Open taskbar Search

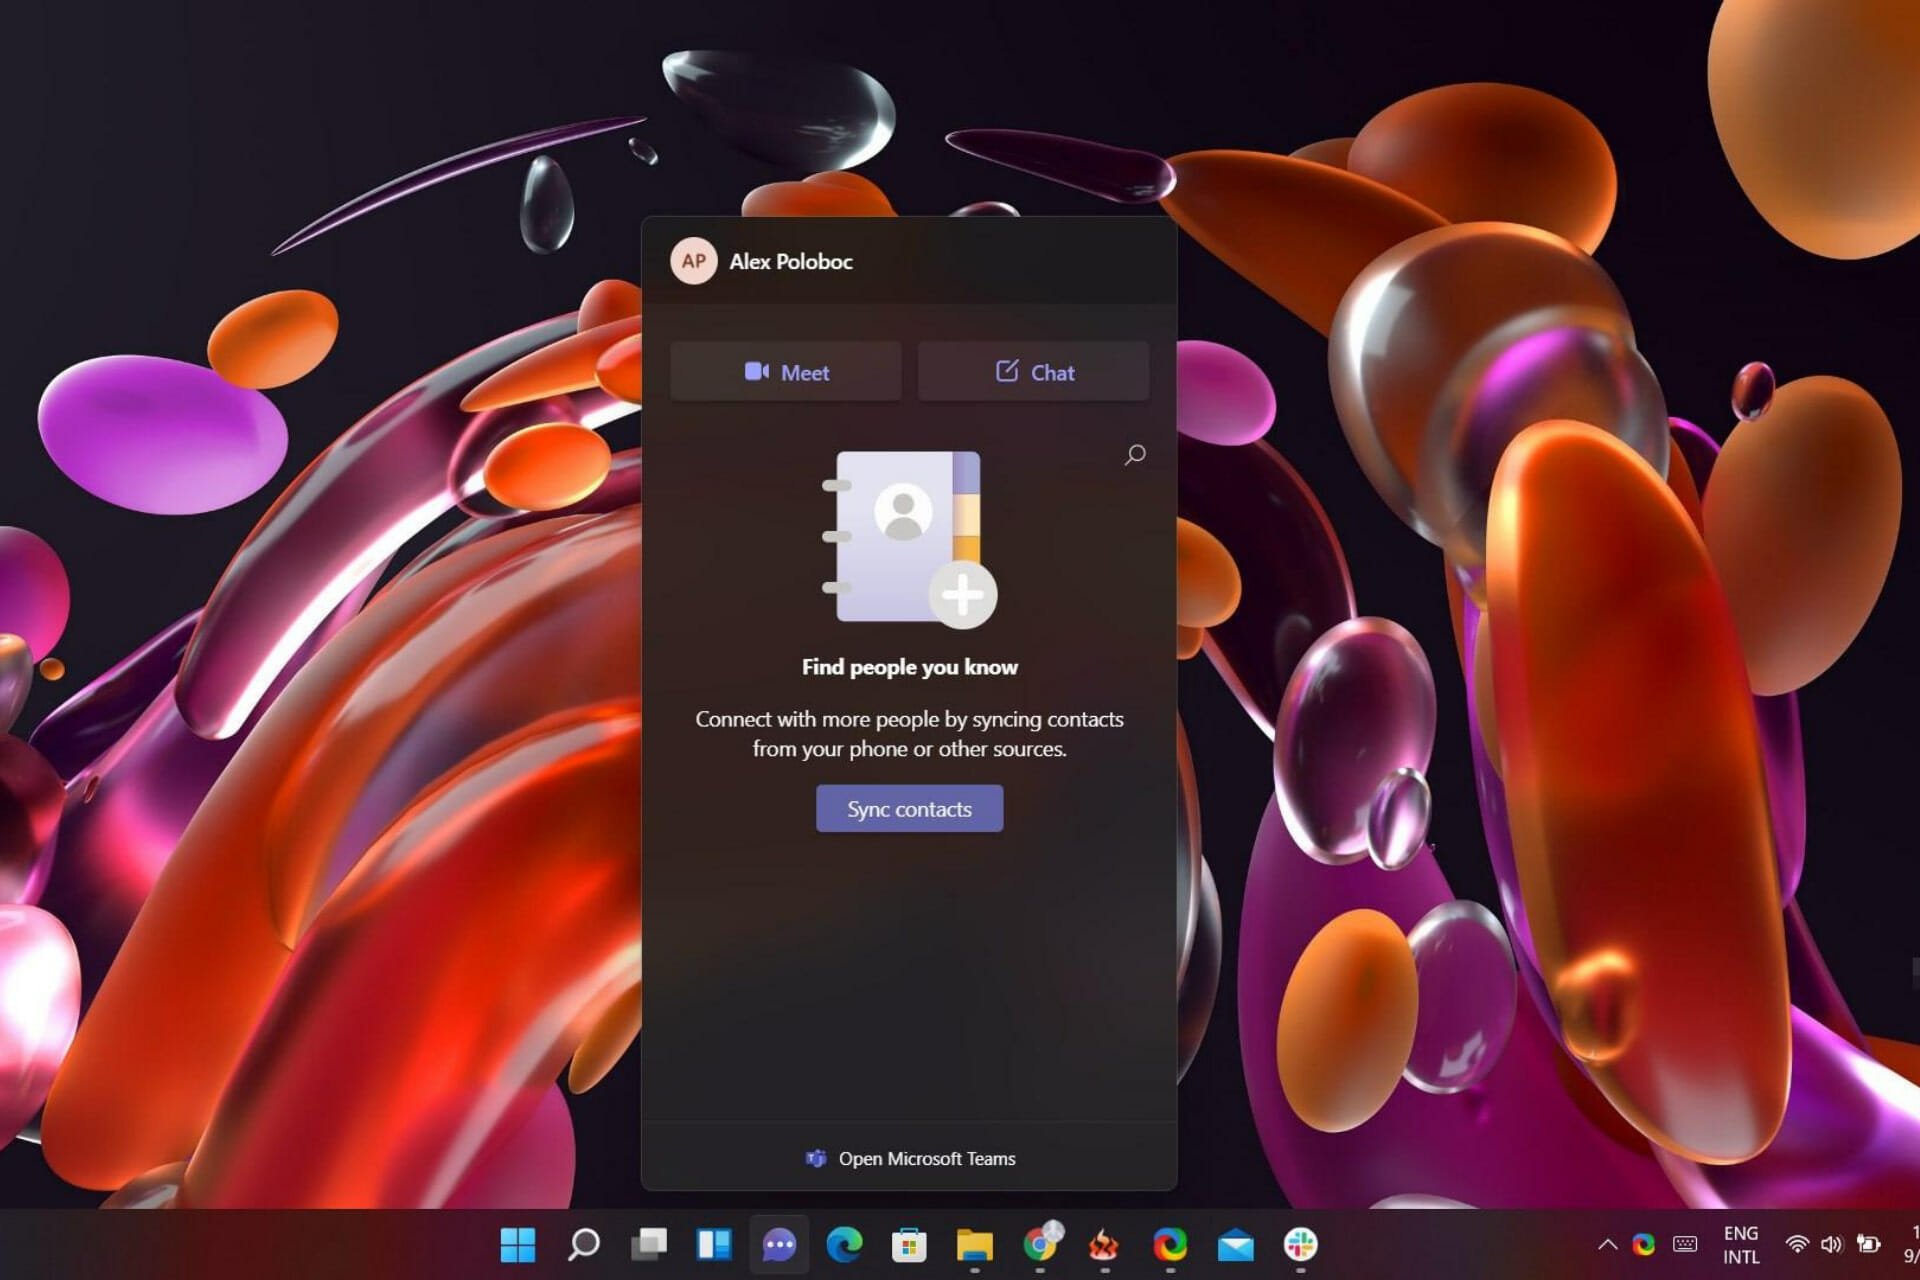tap(584, 1245)
